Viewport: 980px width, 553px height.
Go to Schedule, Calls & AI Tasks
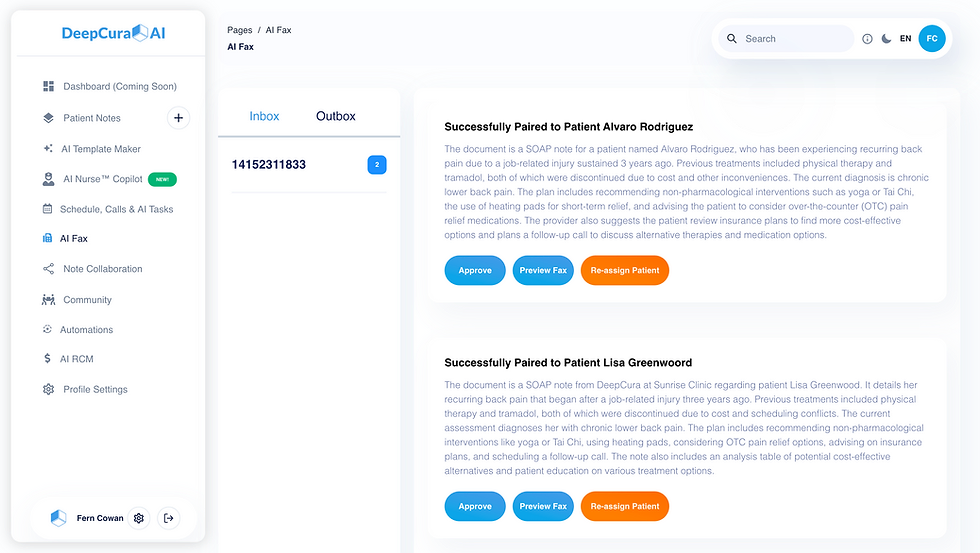click(108, 209)
